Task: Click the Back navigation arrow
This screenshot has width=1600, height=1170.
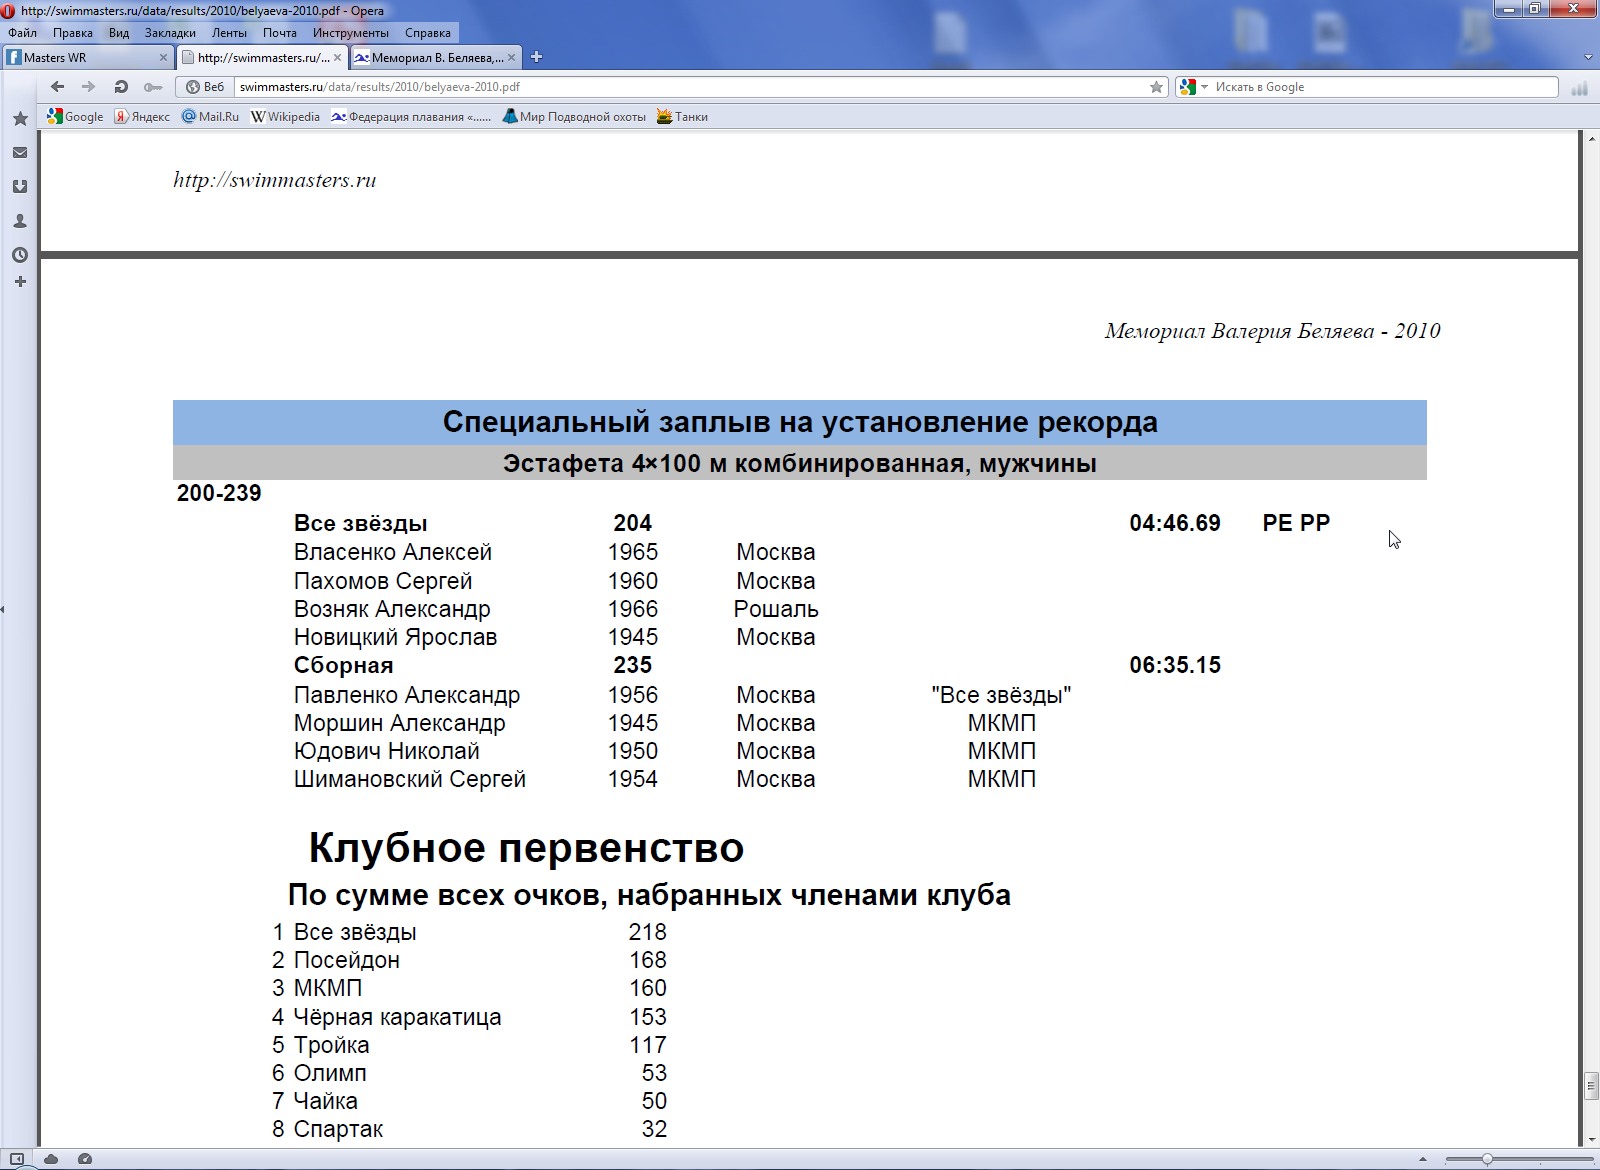Action: [57, 87]
